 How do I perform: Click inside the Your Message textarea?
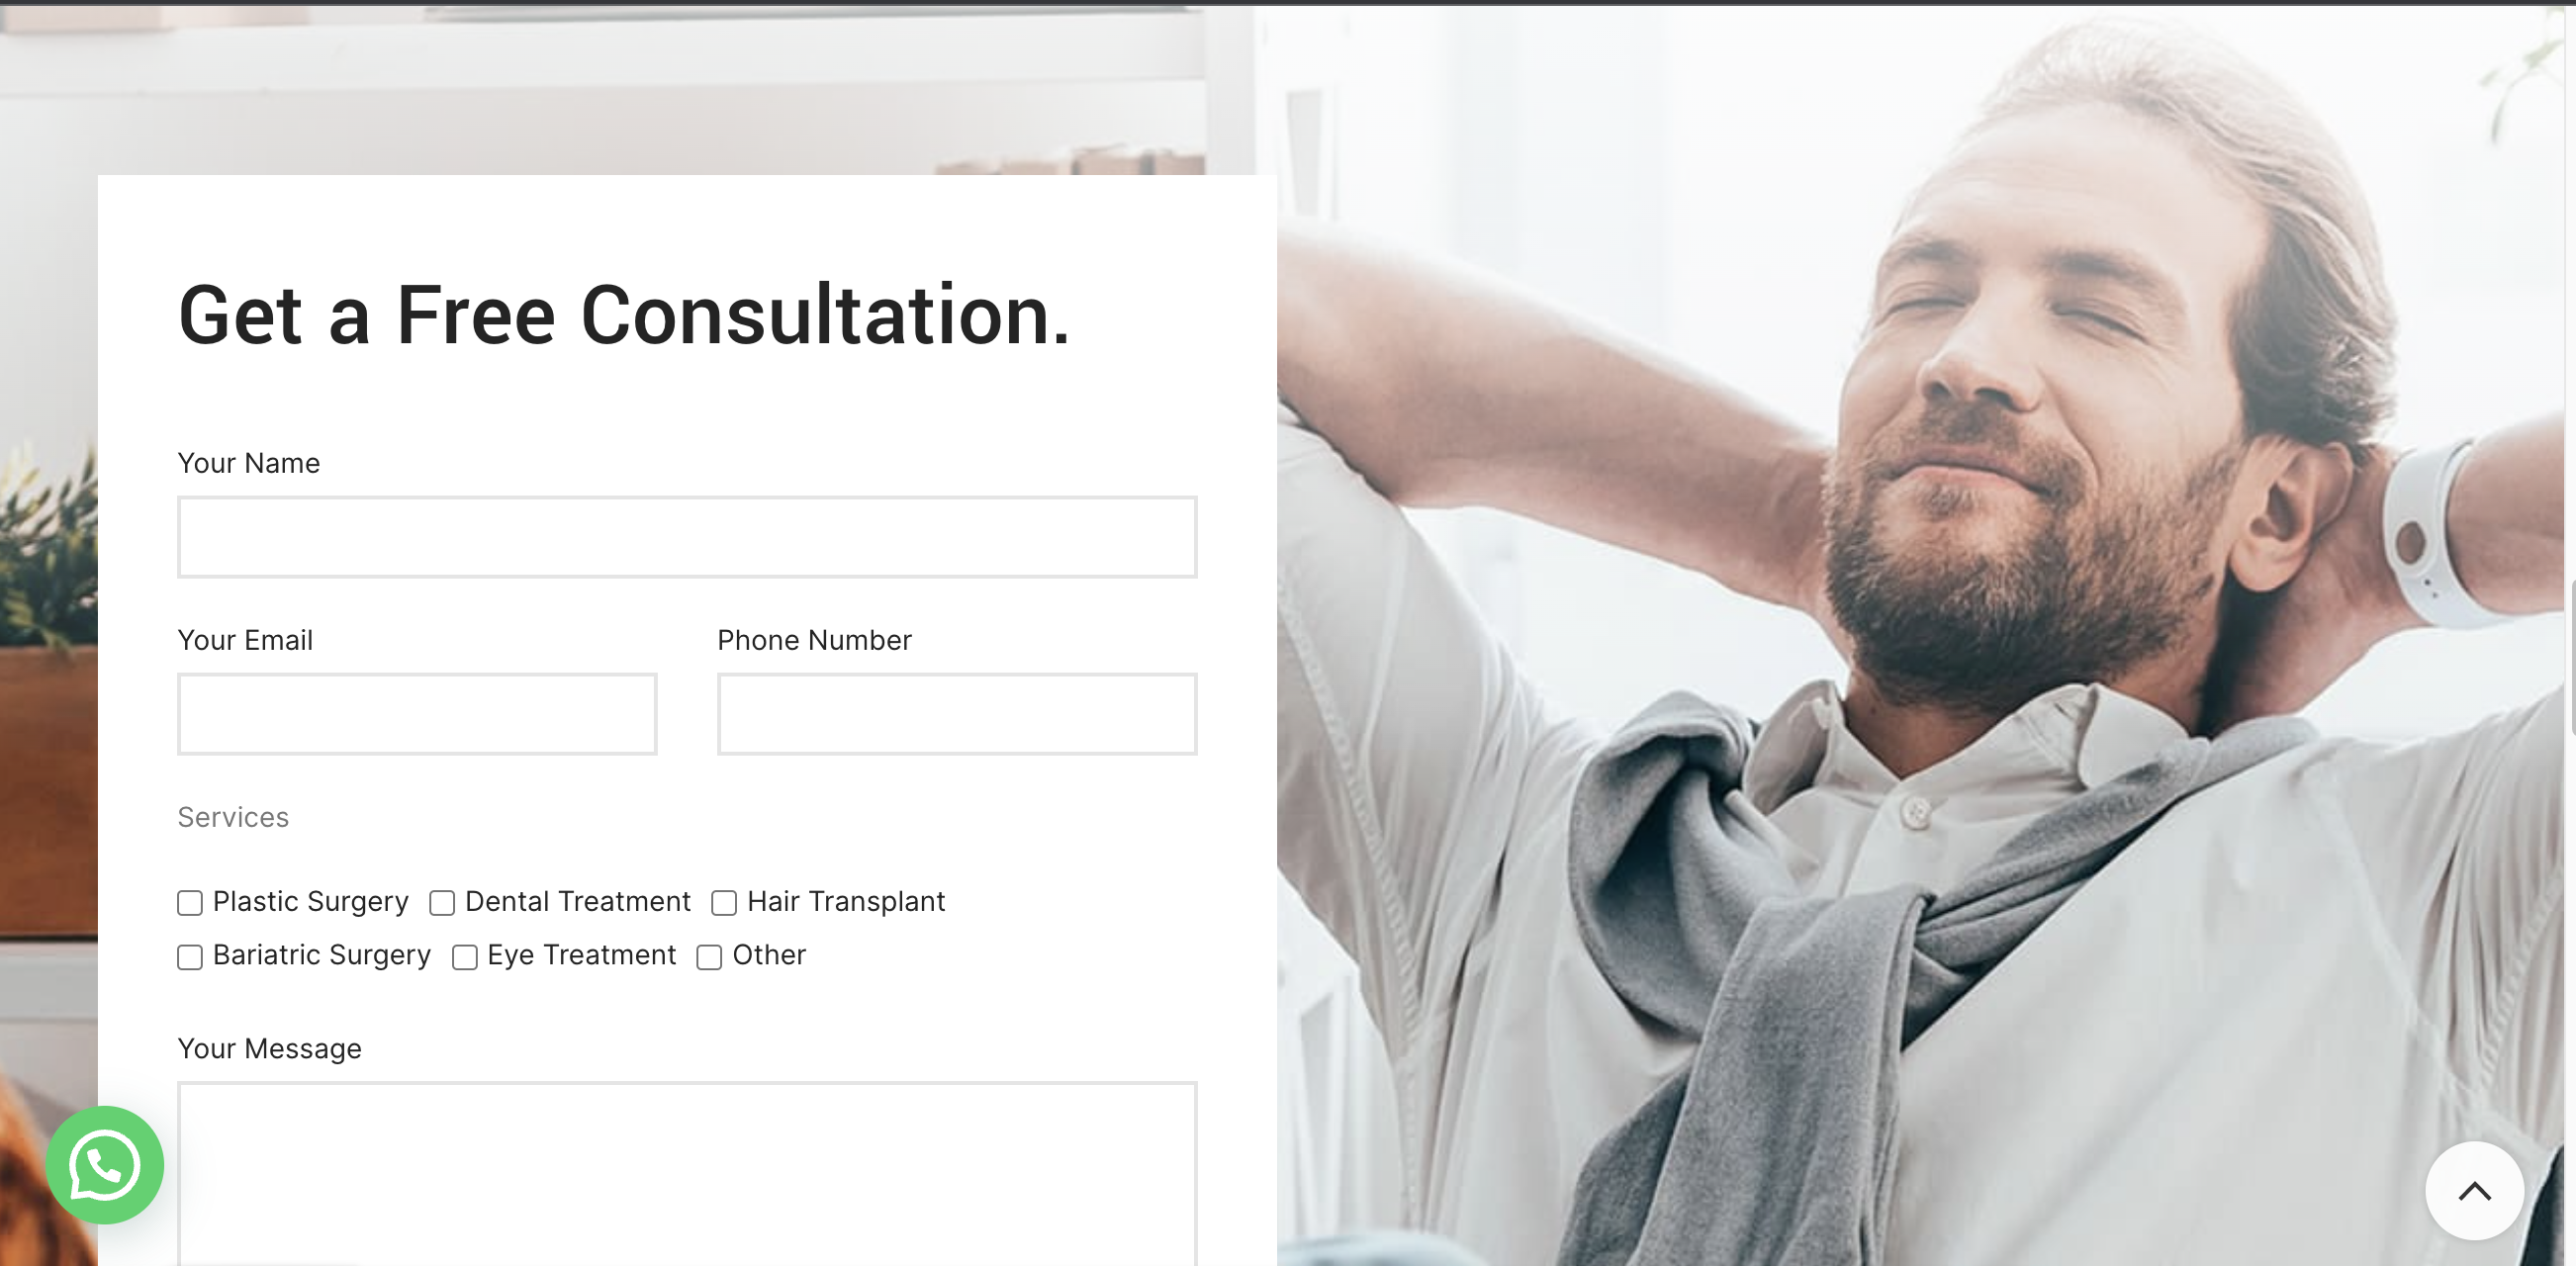pyautogui.click(x=687, y=1174)
